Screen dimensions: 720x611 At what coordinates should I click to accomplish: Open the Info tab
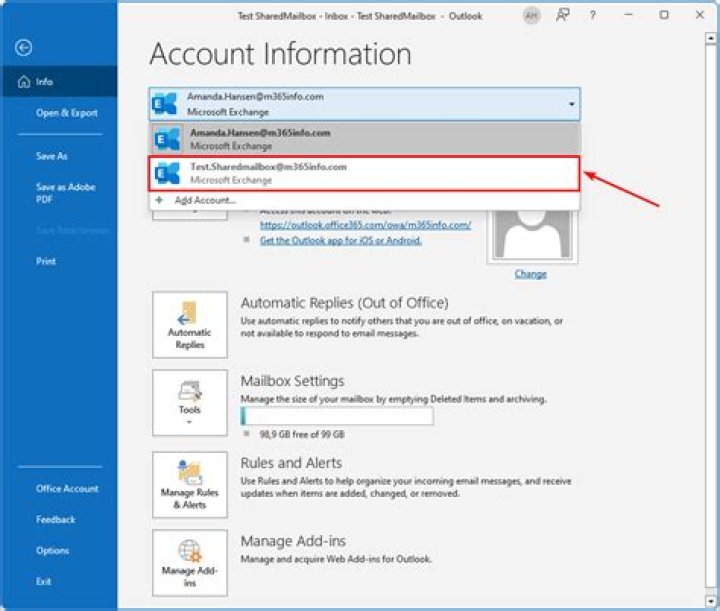[59, 82]
